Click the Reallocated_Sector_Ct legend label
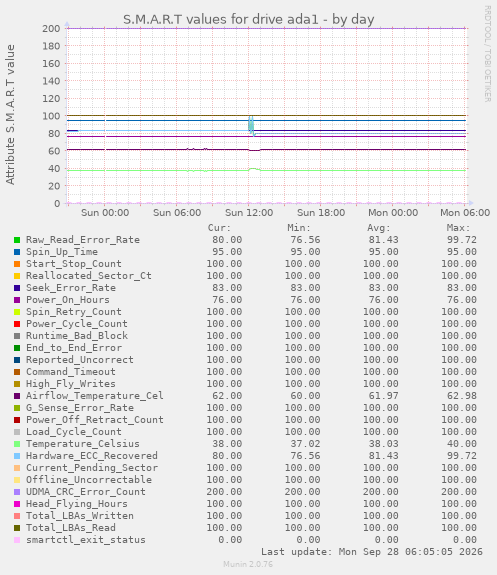This screenshot has width=497, height=575. pyautogui.click(x=89, y=276)
